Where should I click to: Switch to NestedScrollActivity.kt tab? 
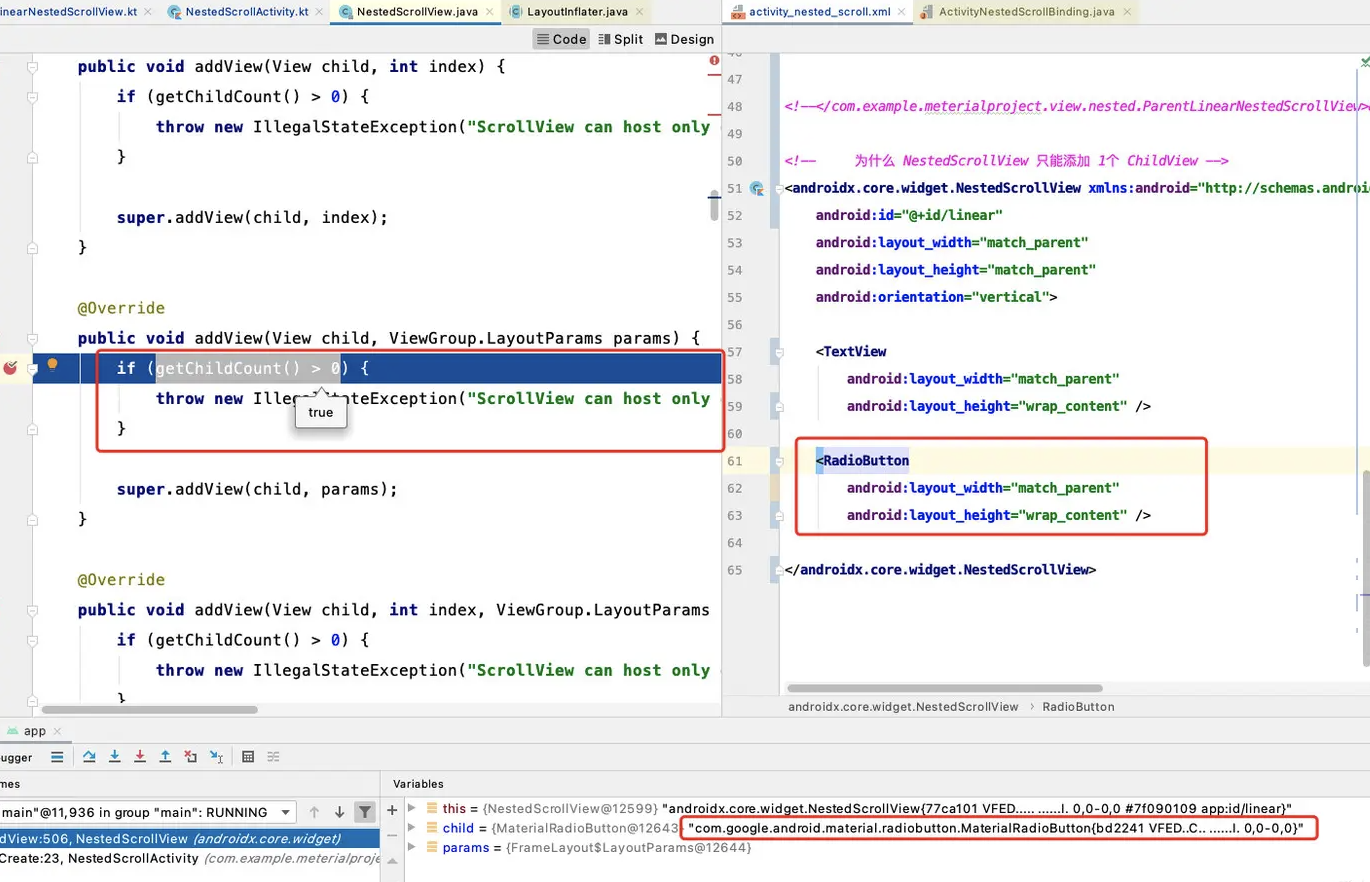245,12
